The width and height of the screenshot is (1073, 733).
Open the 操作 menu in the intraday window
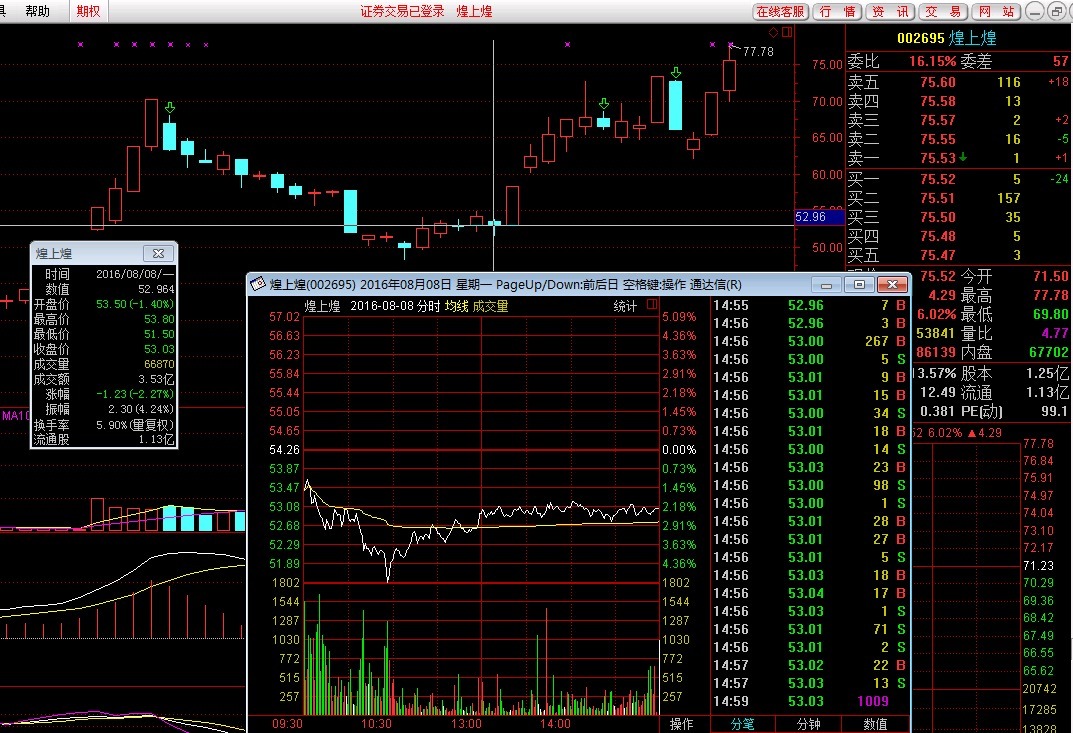pos(682,724)
